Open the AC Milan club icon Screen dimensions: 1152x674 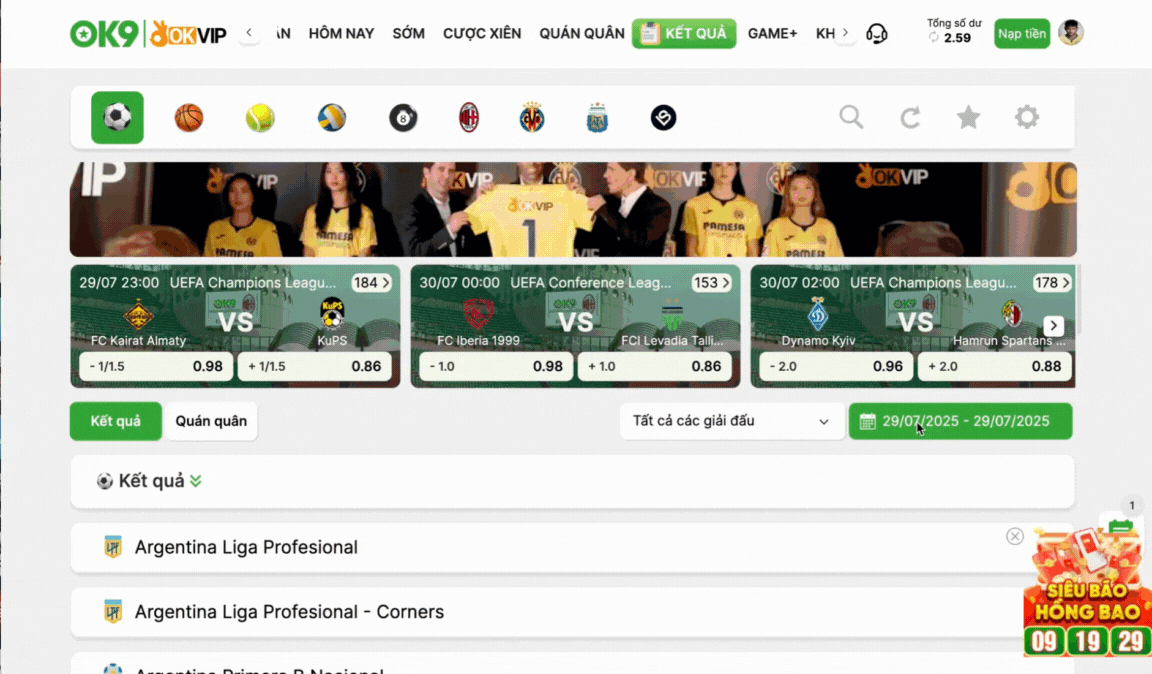coord(469,118)
